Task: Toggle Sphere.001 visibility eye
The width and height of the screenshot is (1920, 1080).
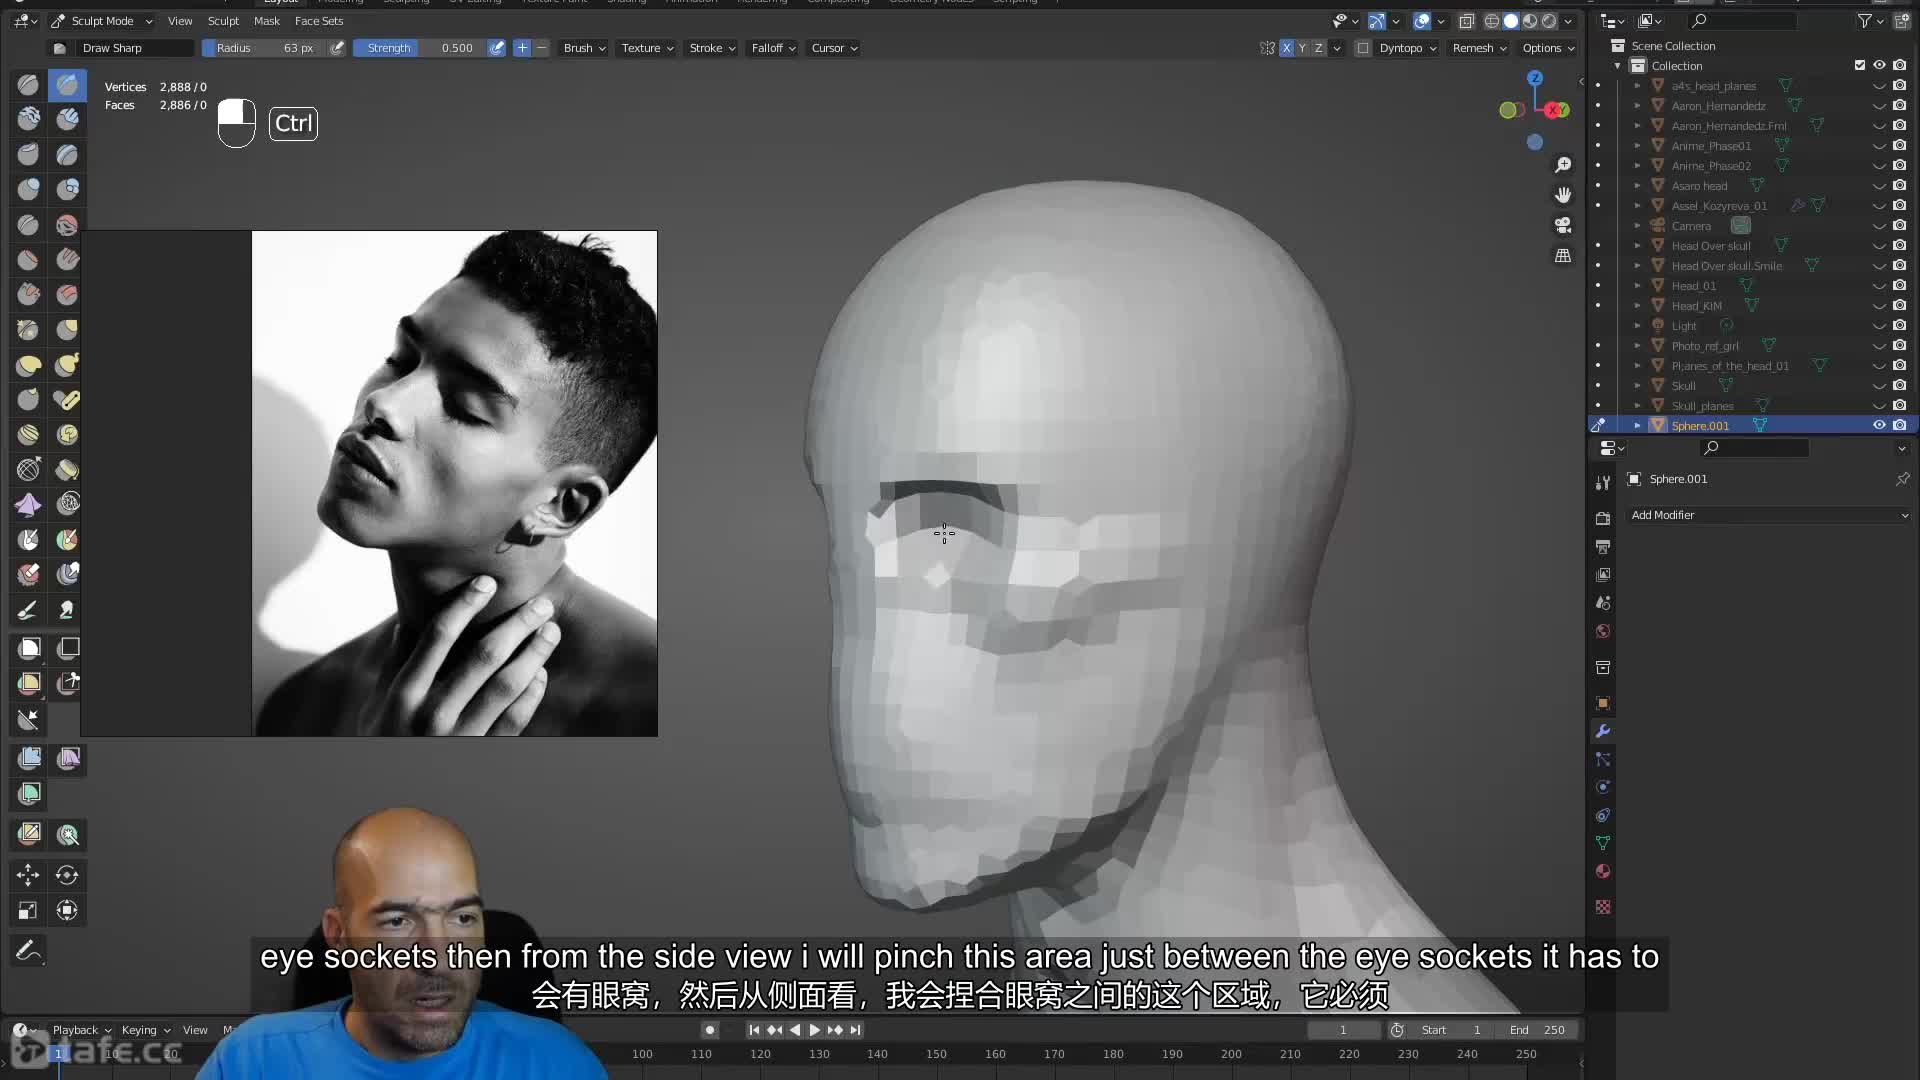Action: 1879,425
